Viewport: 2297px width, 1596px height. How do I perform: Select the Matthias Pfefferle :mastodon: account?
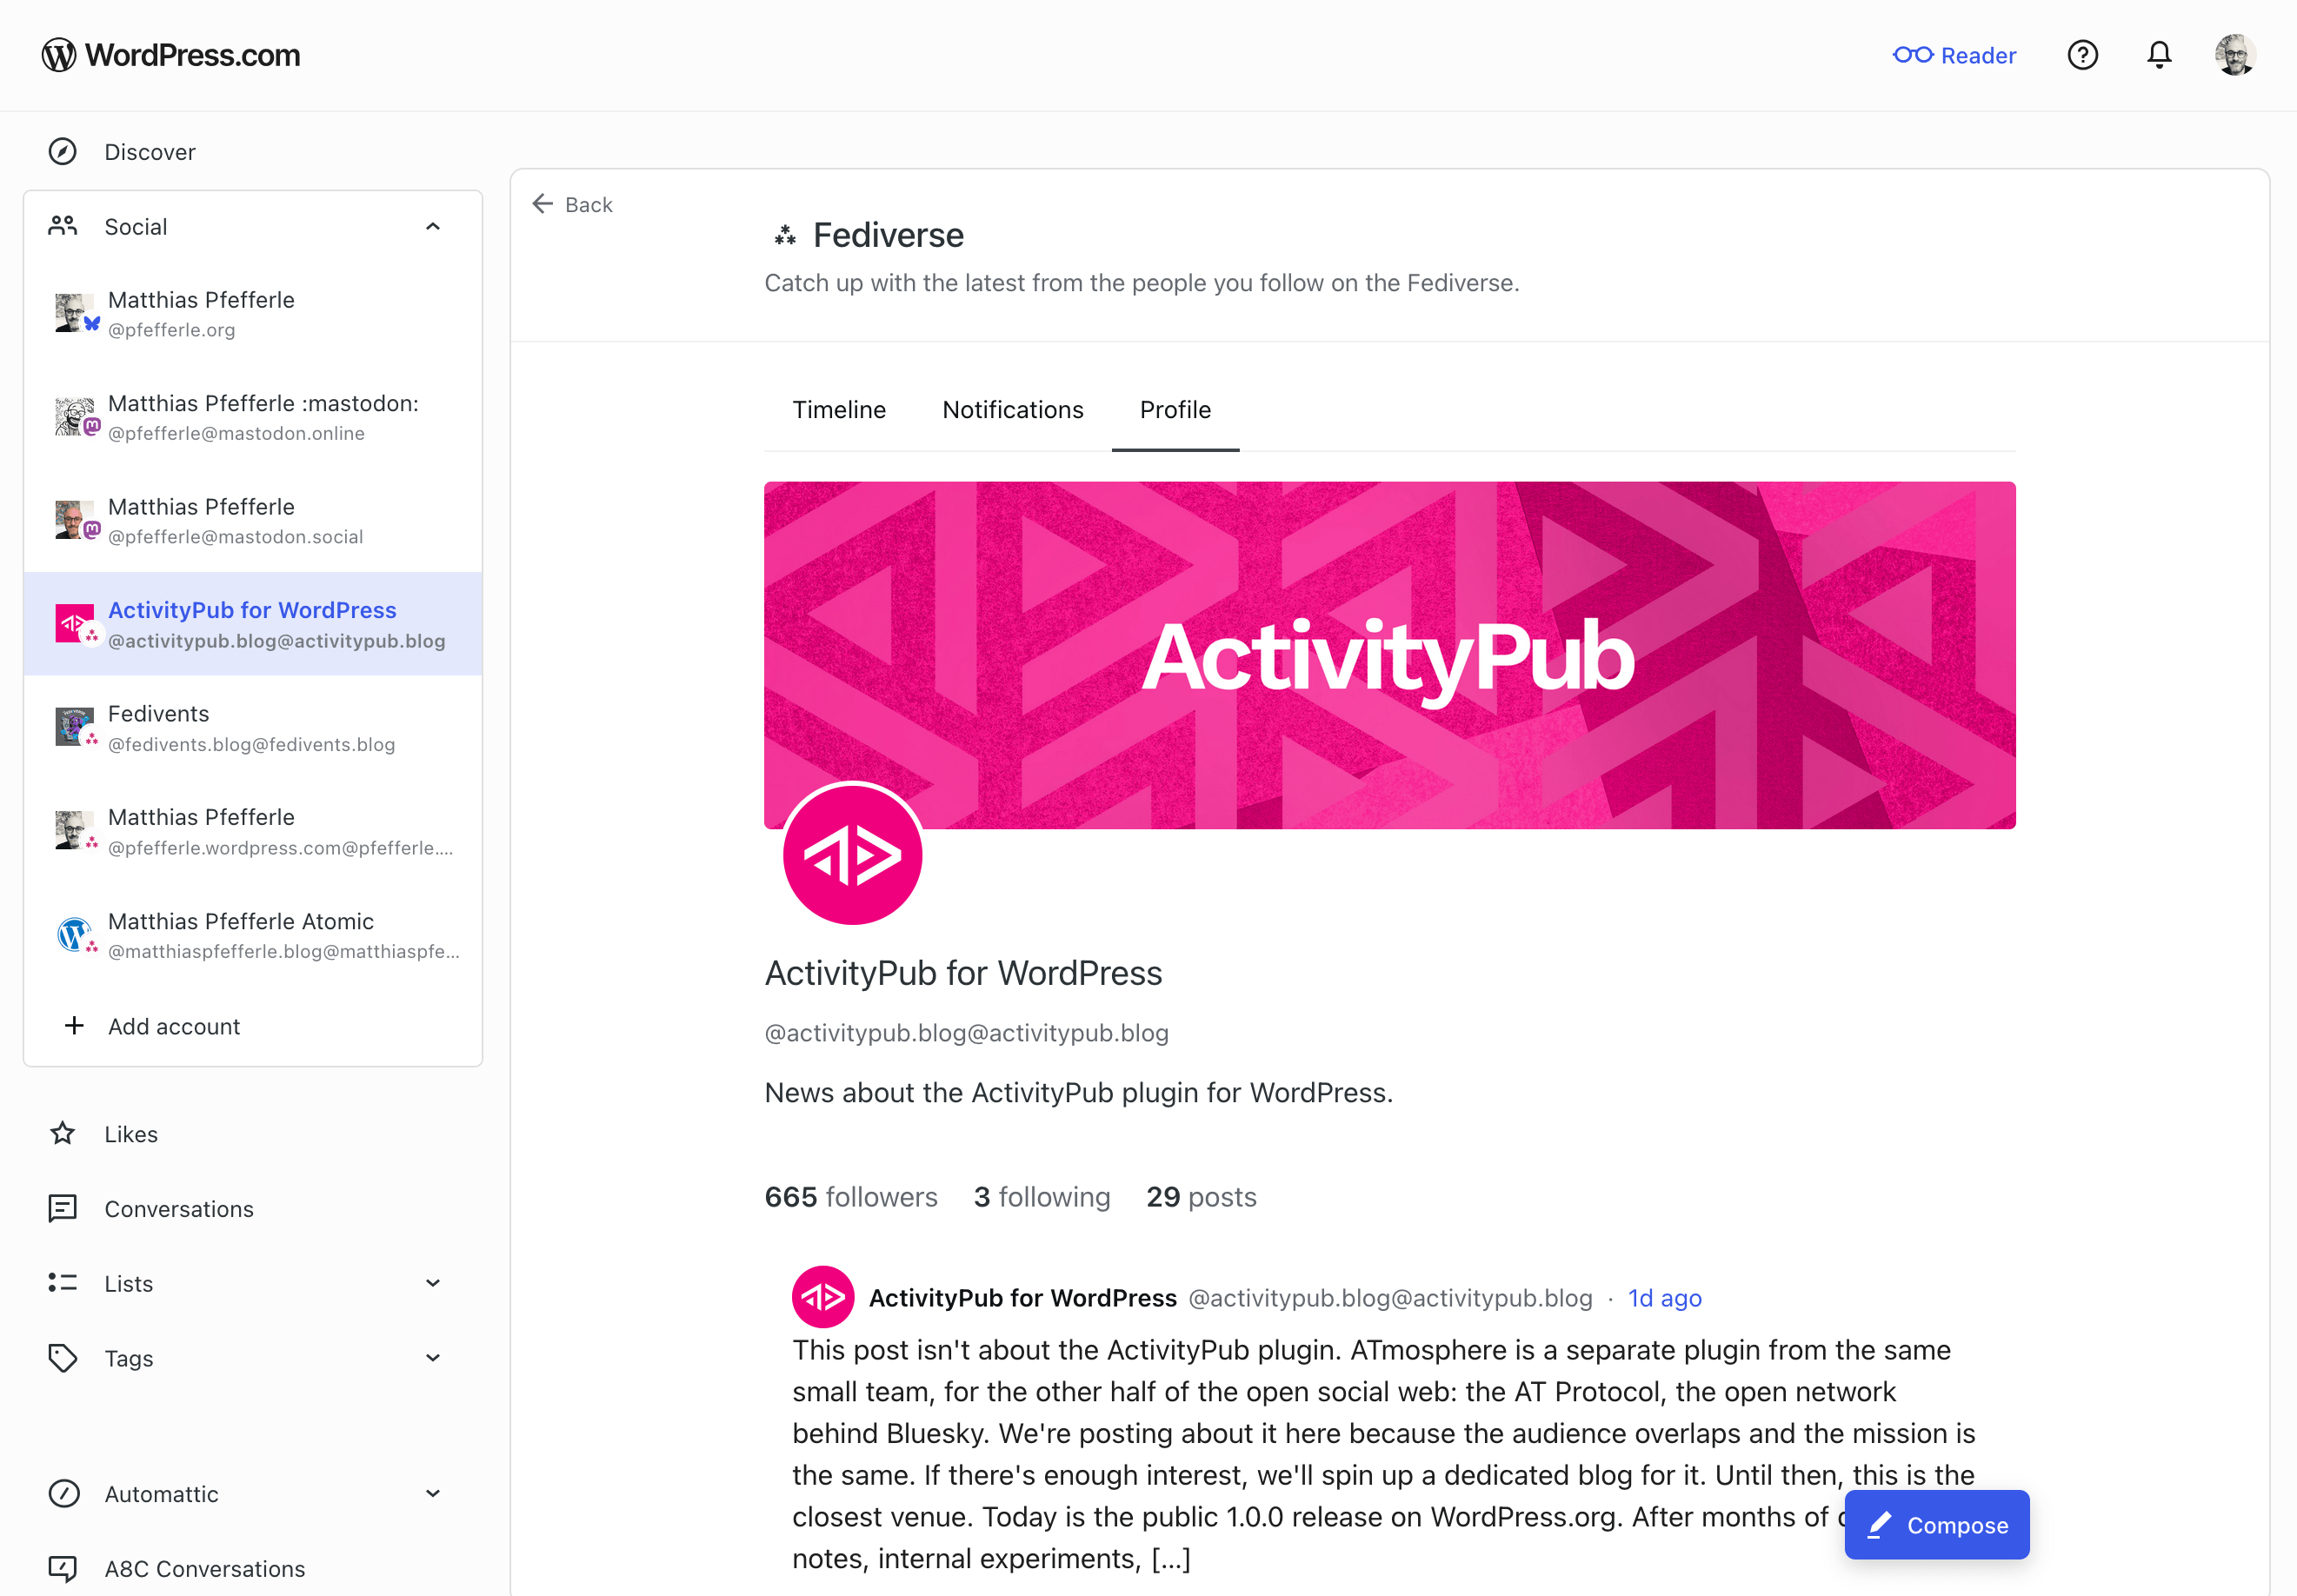[x=252, y=417]
